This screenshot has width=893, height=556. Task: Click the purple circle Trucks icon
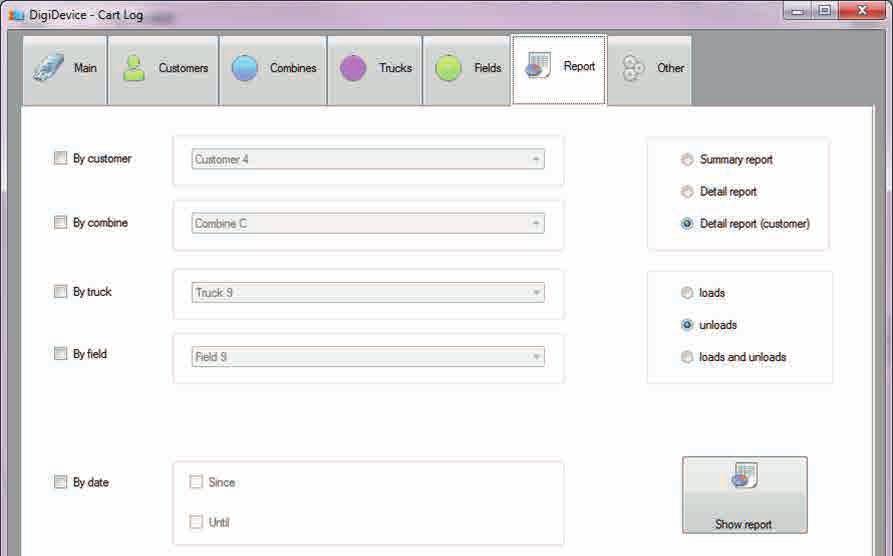pos(353,68)
